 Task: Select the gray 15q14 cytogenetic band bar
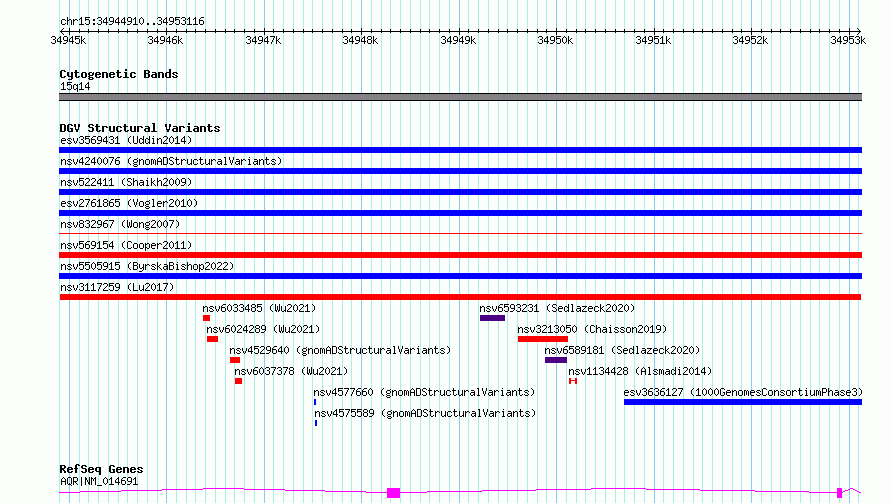tap(460, 97)
